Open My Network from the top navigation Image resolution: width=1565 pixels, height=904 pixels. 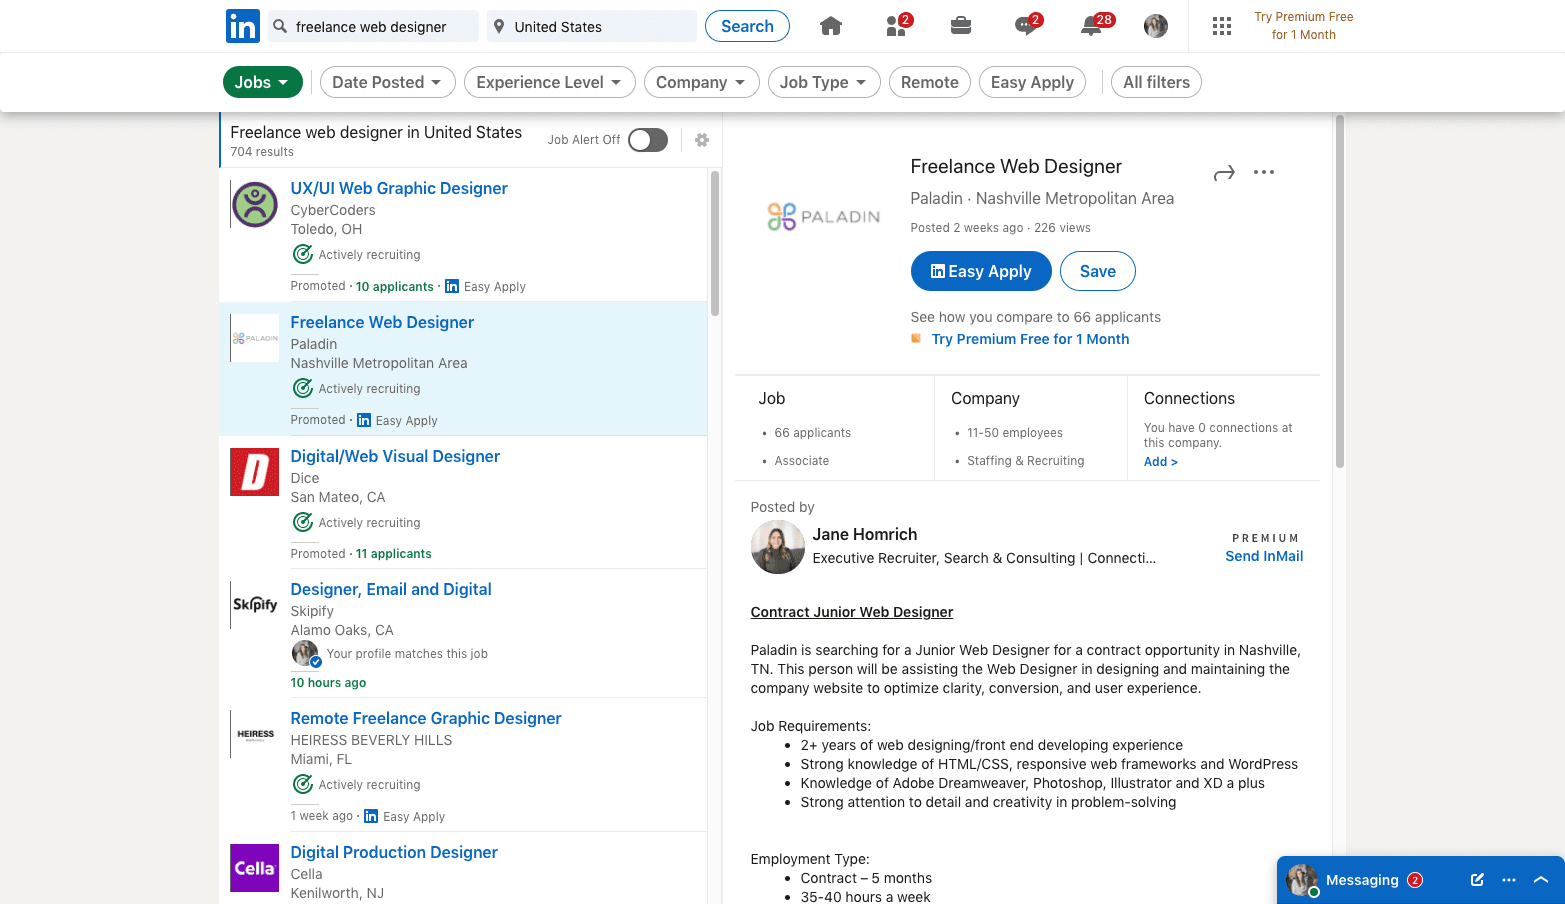(895, 26)
